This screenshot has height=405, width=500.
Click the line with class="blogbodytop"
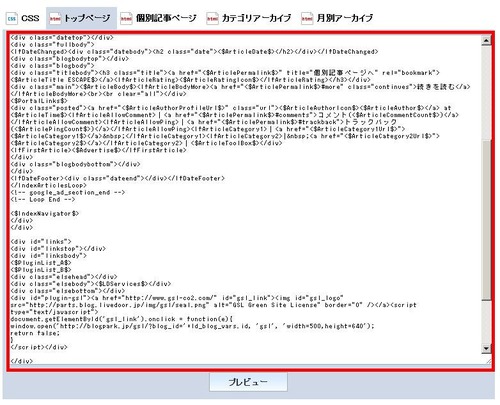tap(70, 59)
